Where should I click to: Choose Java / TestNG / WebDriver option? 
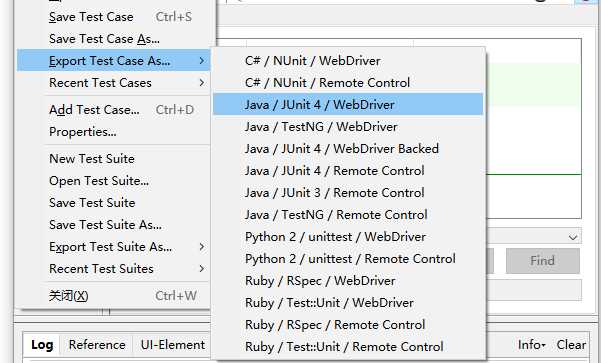[x=348, y=126]
